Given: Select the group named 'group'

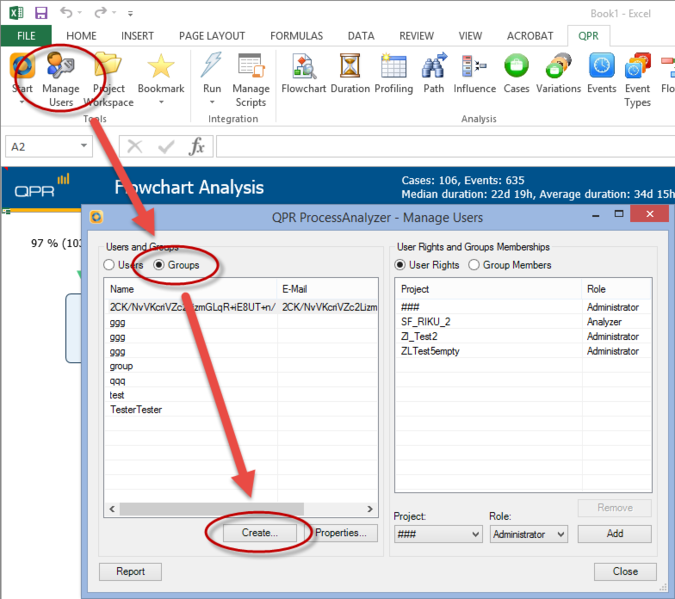Looking at the screenshot, I should 241,366.
